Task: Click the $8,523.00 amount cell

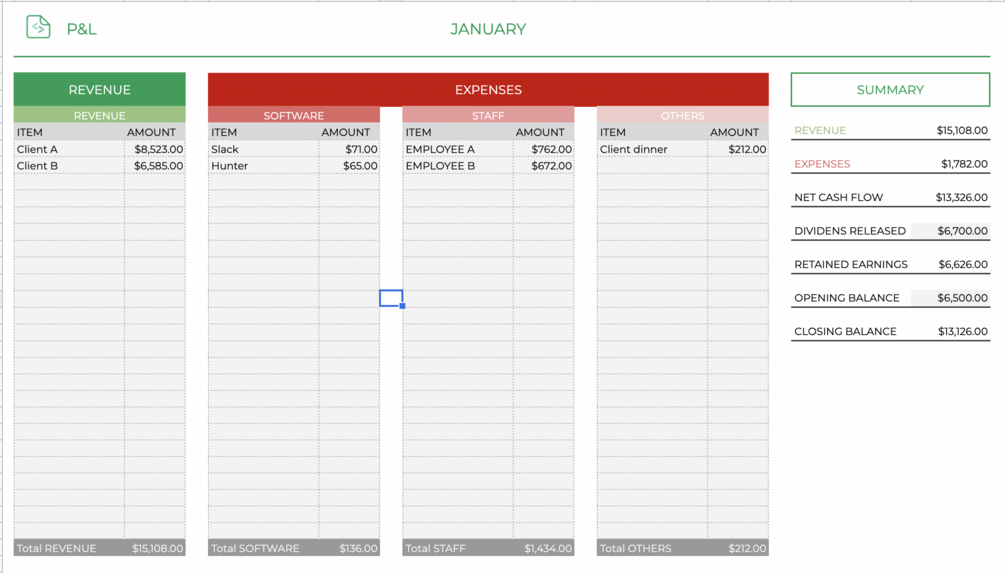Action: (155, 149)
